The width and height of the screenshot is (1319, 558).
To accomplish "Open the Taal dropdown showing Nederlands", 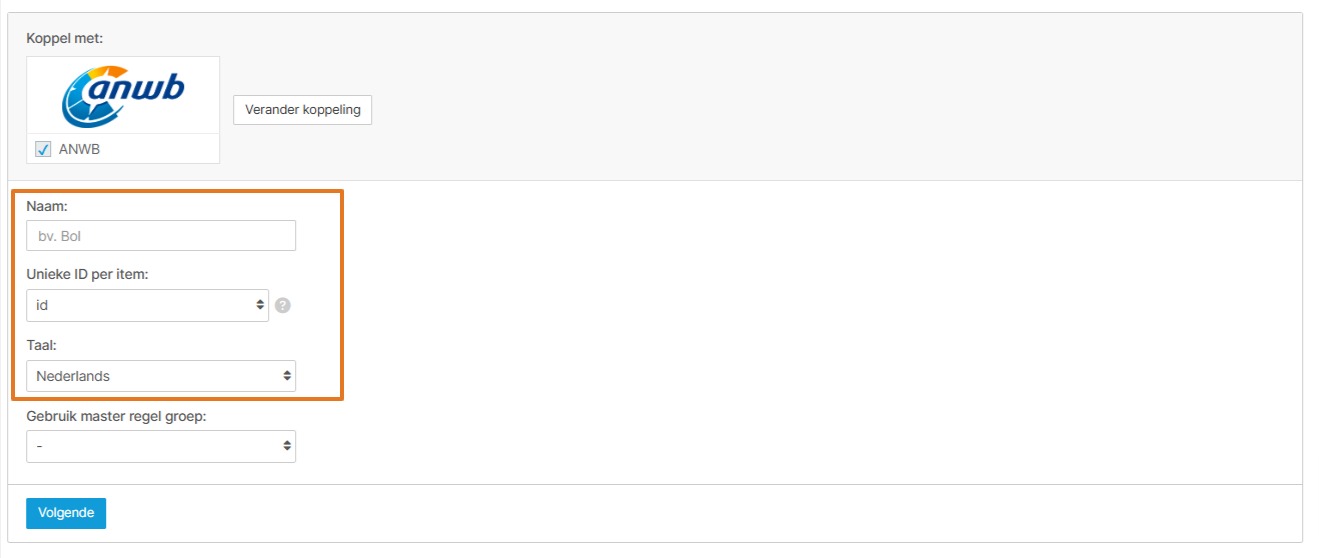I will [x=161, y=376].
